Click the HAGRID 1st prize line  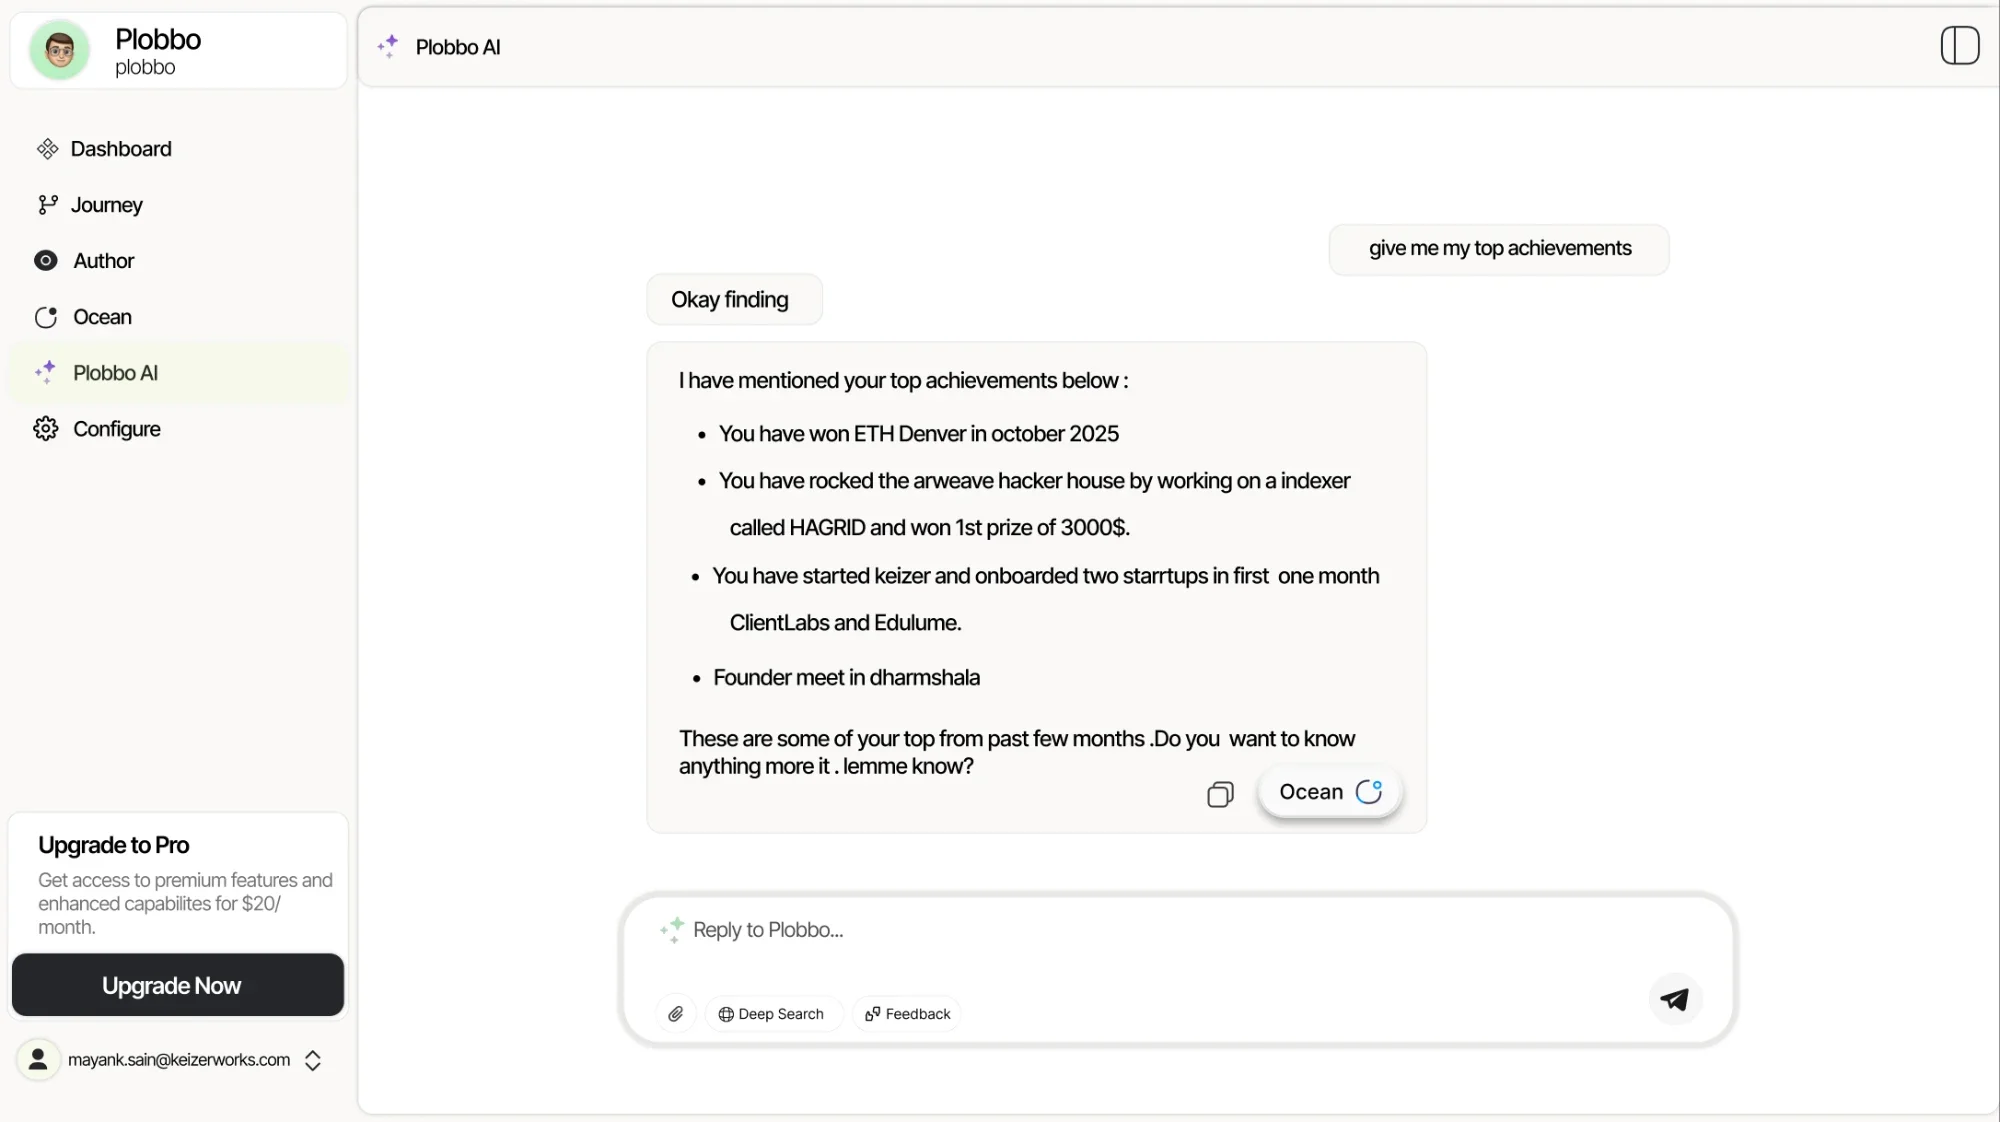[929, 528]
